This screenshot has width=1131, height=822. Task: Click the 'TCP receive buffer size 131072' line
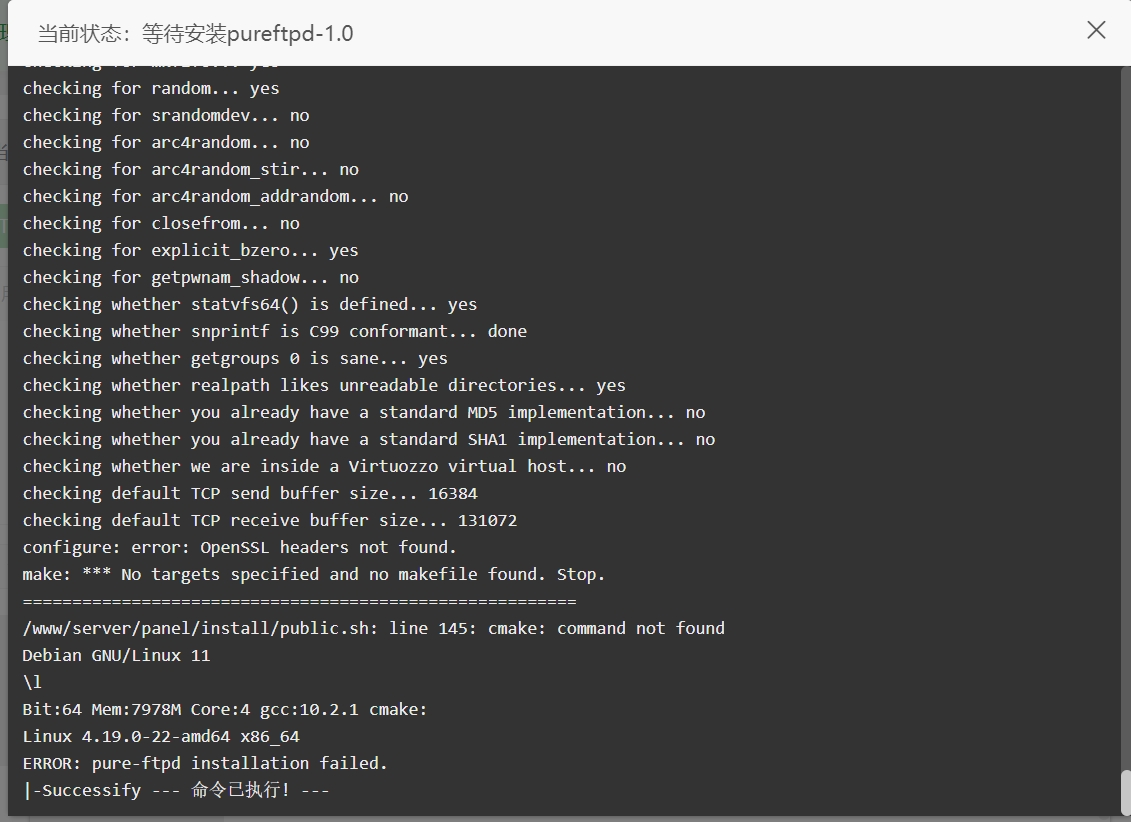(270, 521)
